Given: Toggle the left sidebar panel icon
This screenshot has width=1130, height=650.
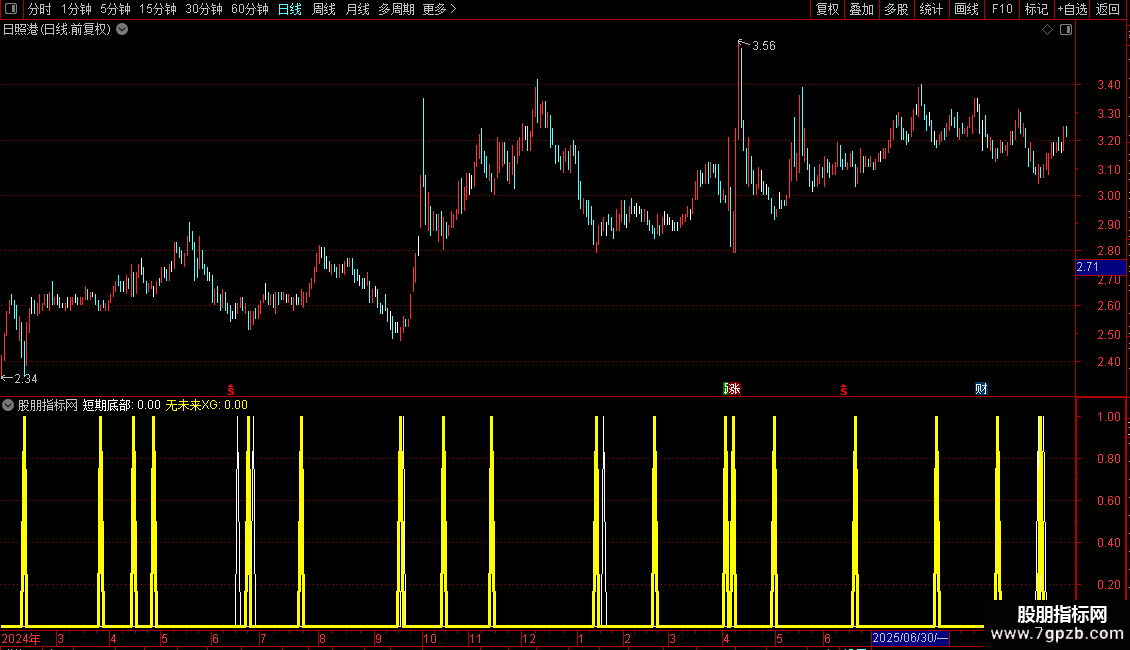Looking at the screenshot, I should click(11, 9).
